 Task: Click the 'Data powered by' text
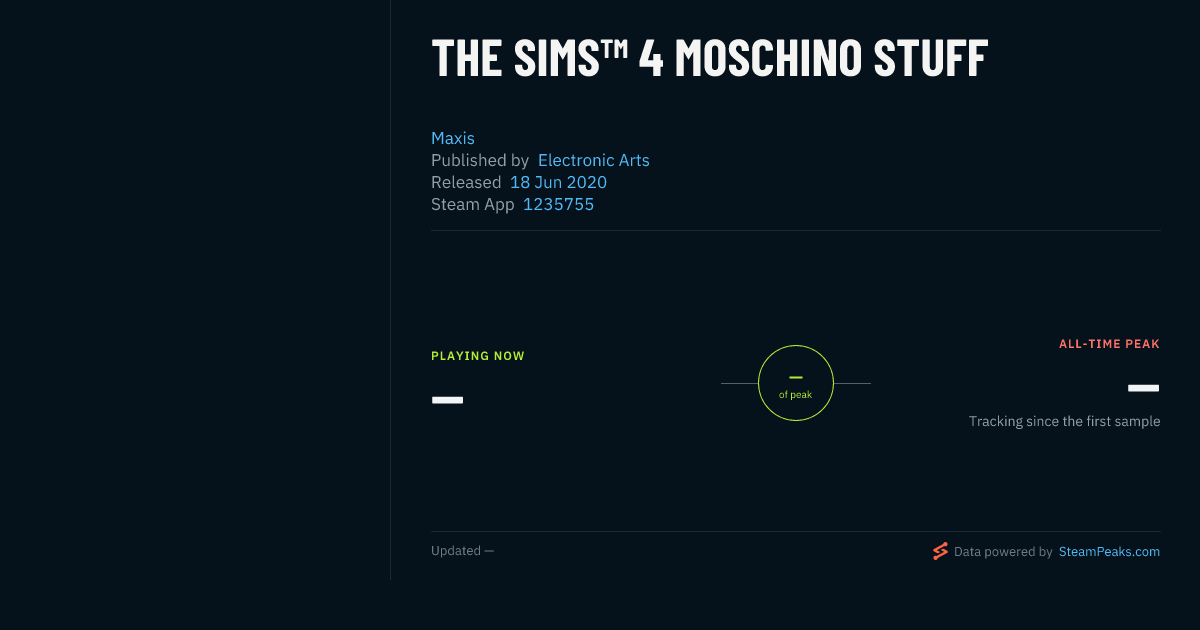[x=1003, y=551]
